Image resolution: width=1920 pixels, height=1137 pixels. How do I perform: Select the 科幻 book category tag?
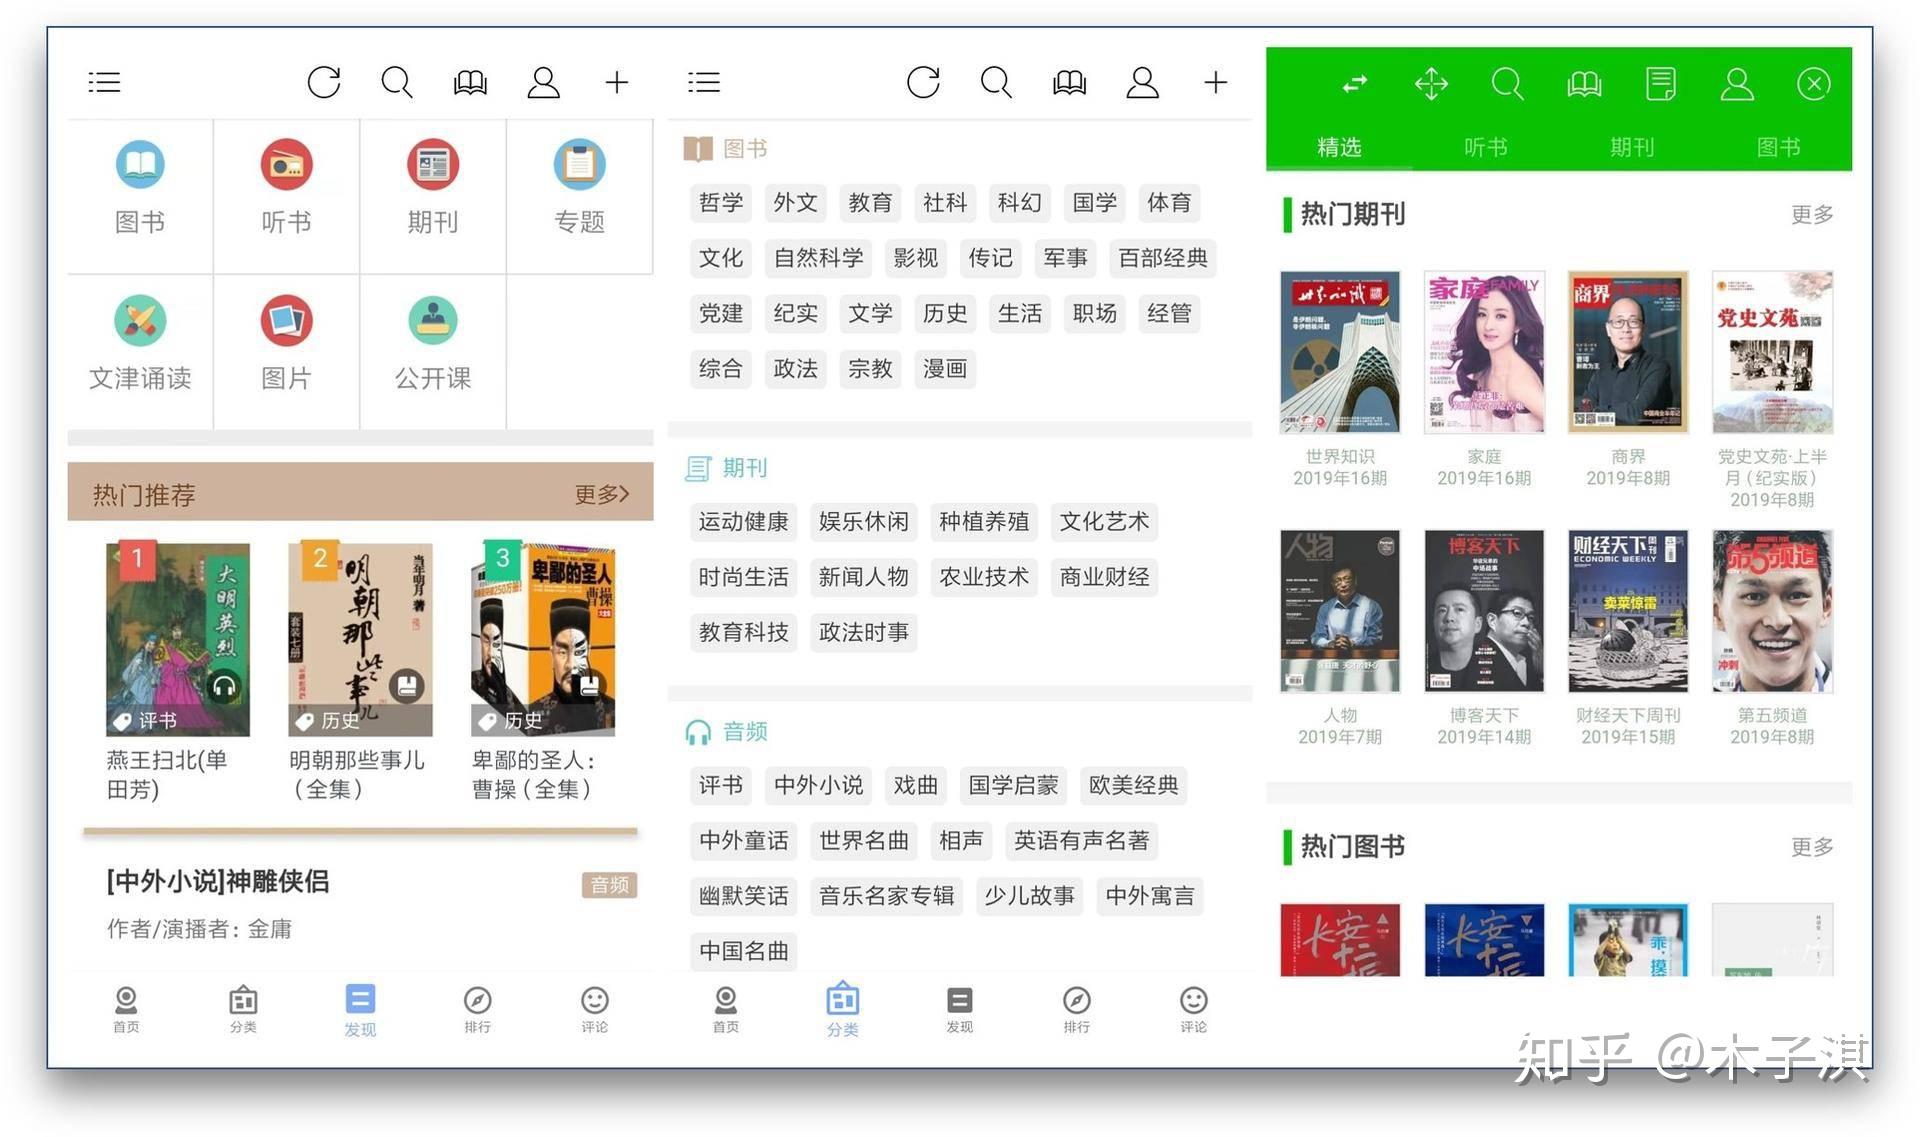tap(1019, 203)
